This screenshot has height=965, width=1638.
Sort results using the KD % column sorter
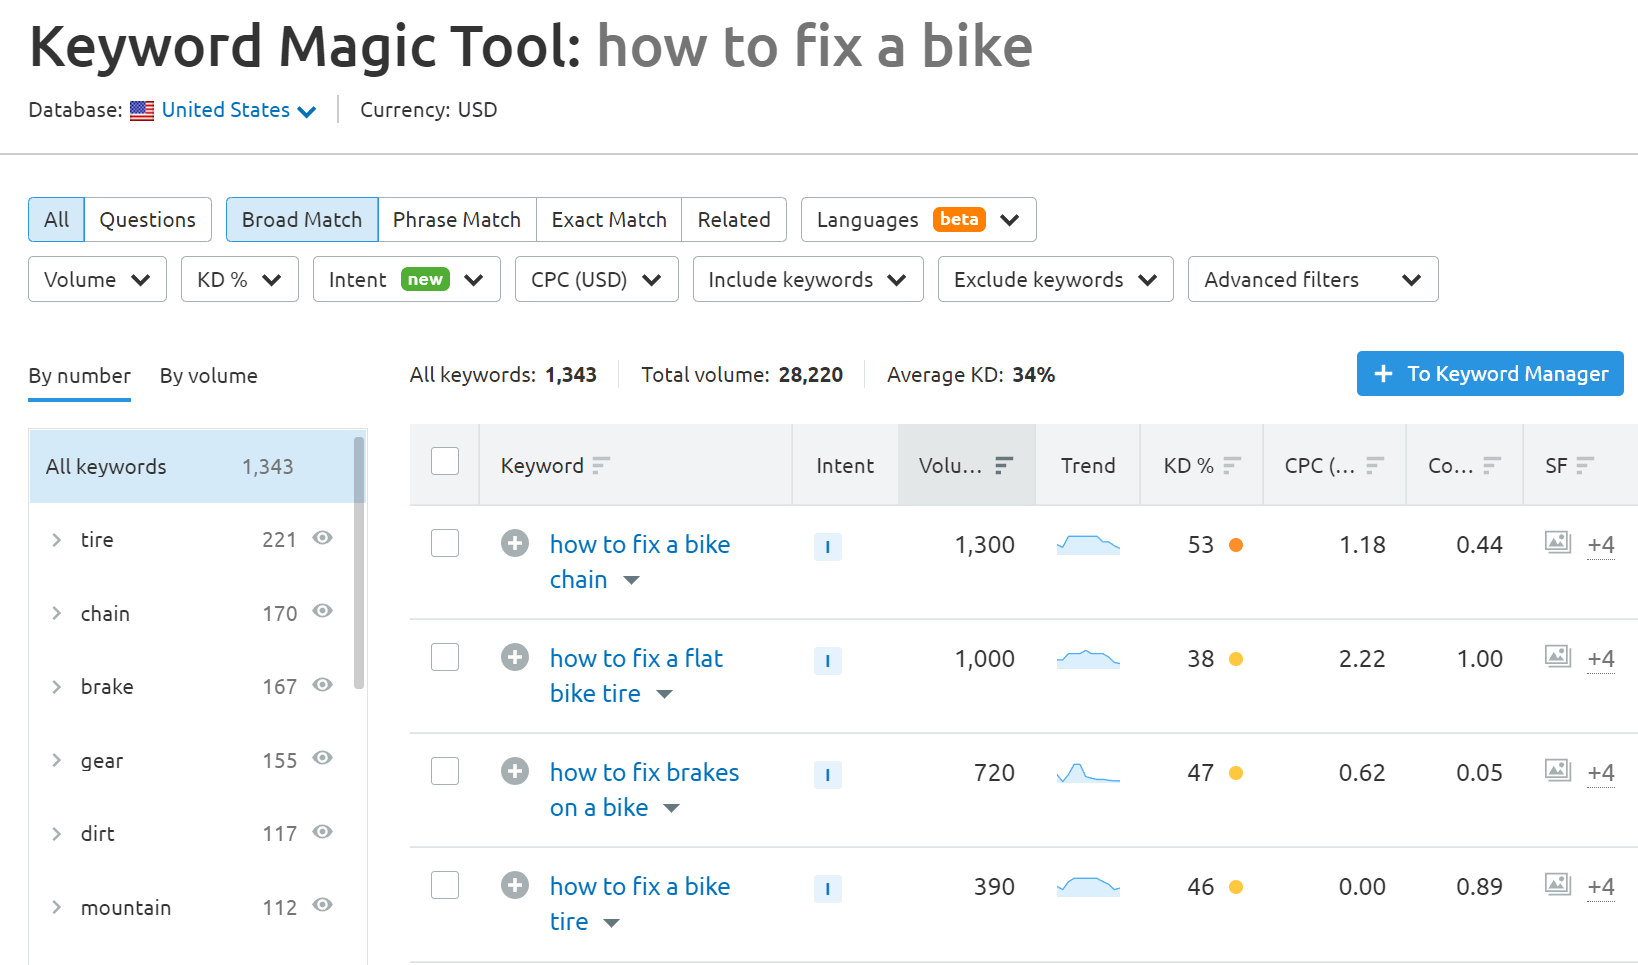1232,464
